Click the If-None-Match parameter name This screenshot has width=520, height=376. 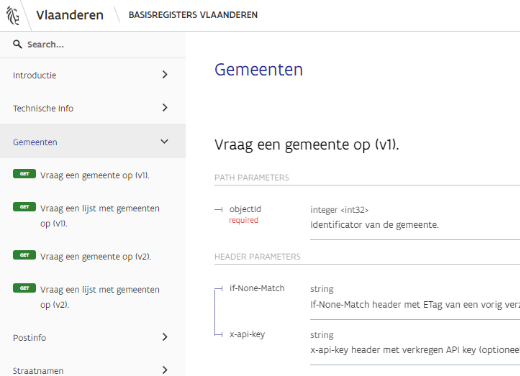(x=257, y=288)
